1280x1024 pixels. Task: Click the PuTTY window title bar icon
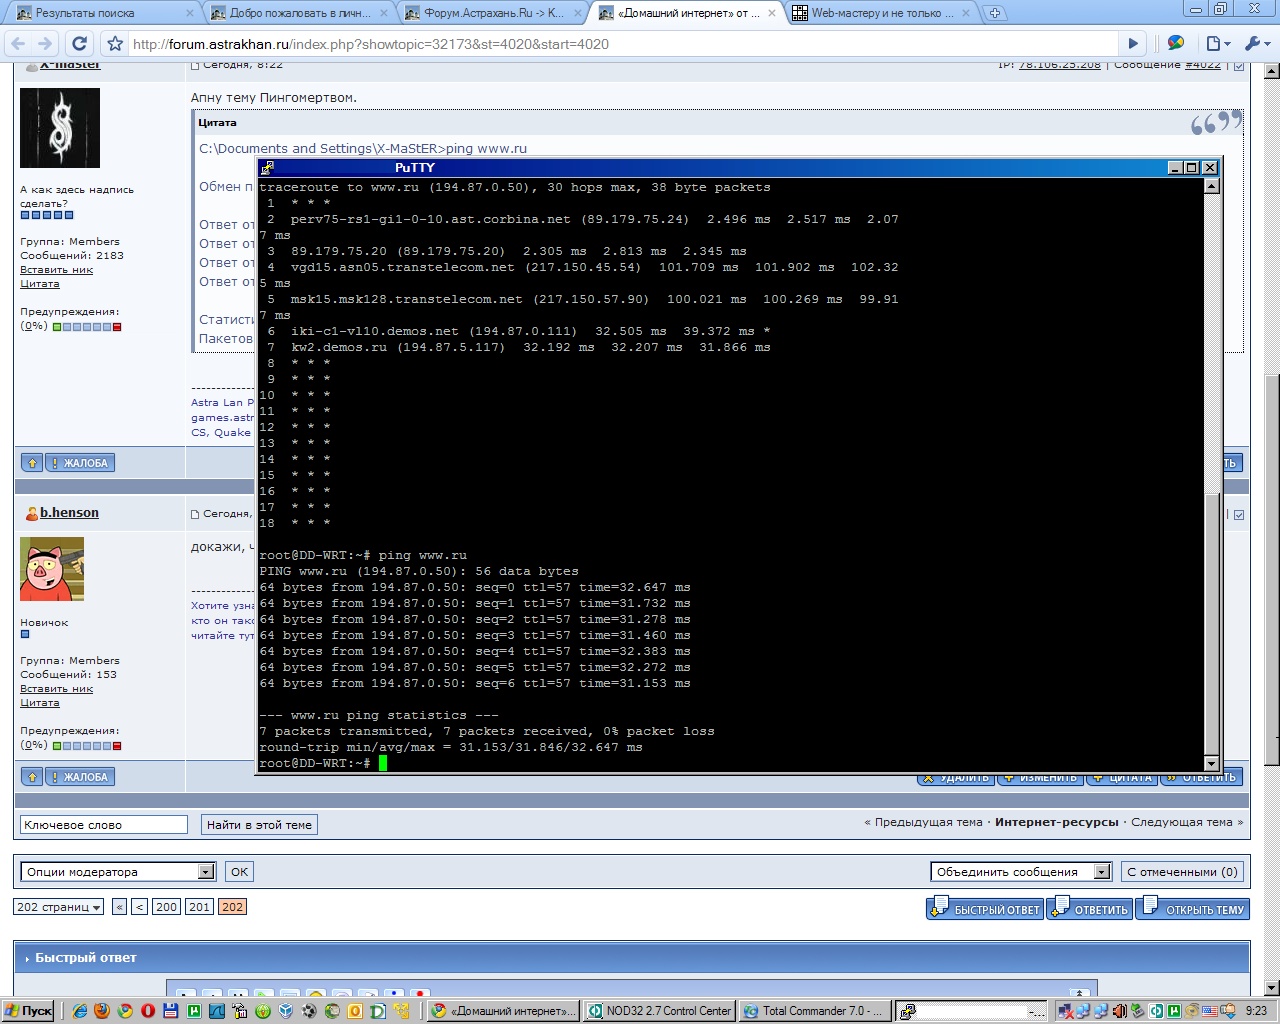click(x=267, y=168)
